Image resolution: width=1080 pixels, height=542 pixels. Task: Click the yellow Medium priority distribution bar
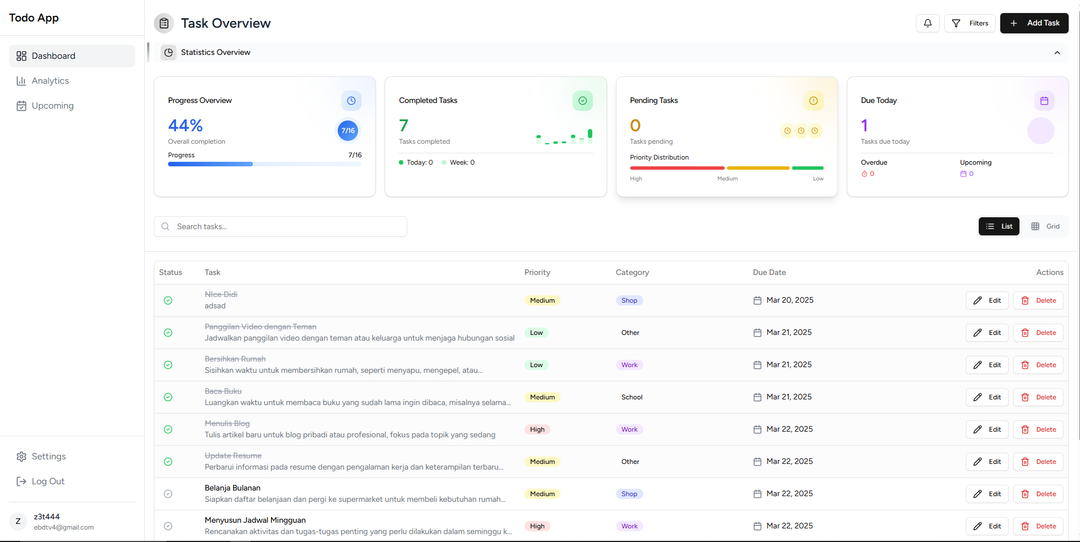point(758,168)
